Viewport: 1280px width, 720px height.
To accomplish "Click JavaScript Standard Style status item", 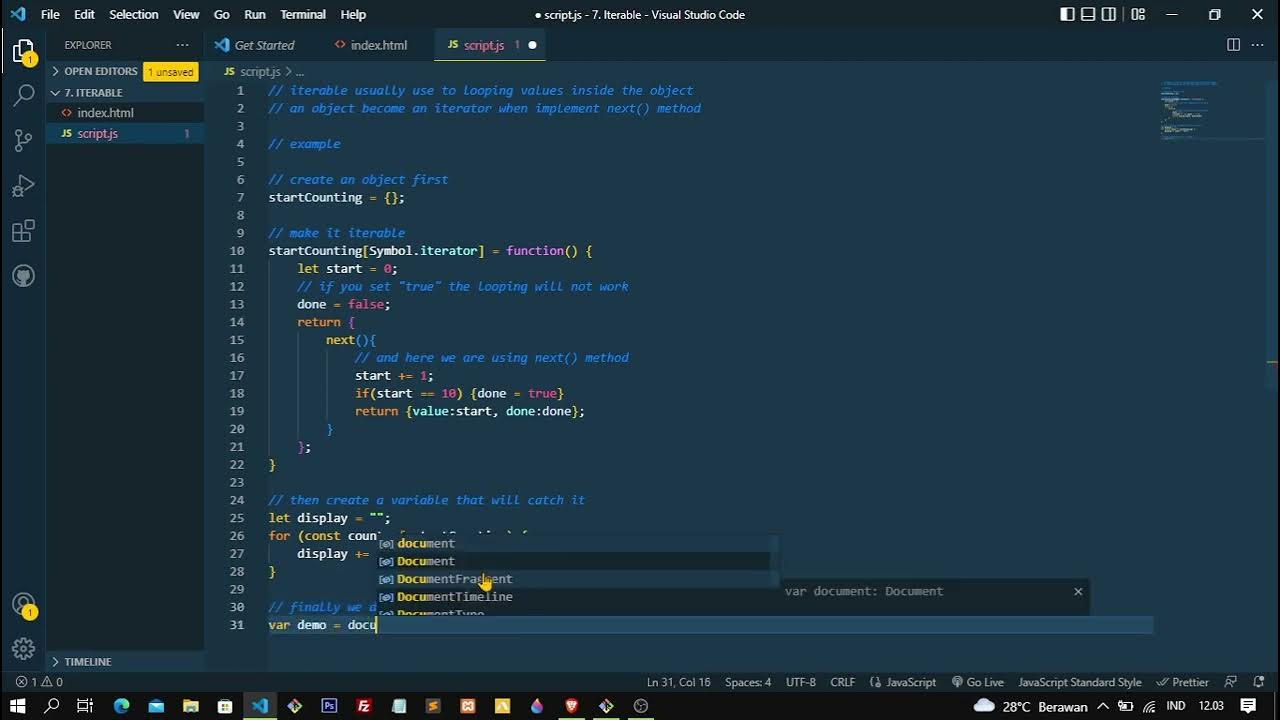I will coord(1079,682).
